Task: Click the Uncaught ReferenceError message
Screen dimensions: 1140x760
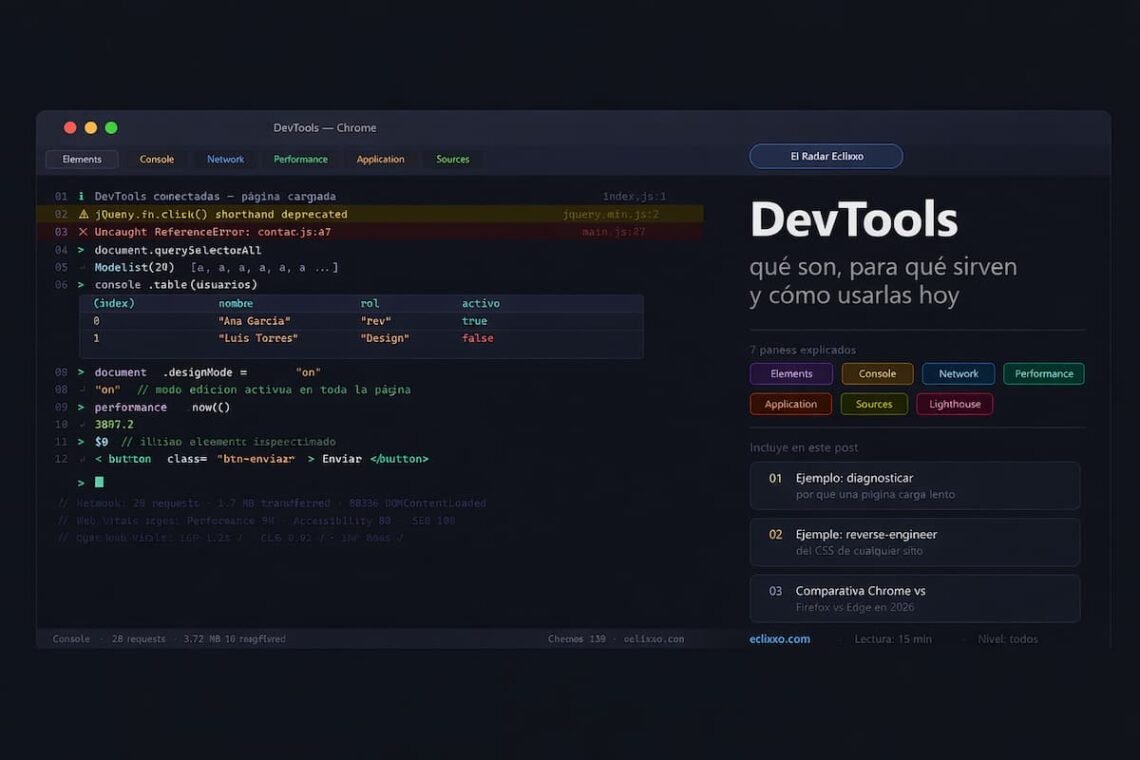Action: [212, 232]
